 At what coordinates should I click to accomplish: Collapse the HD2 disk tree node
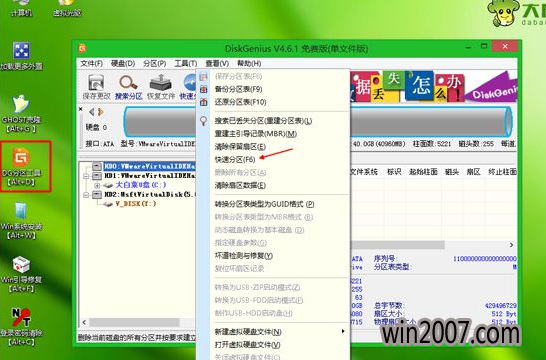click(86, 195)
